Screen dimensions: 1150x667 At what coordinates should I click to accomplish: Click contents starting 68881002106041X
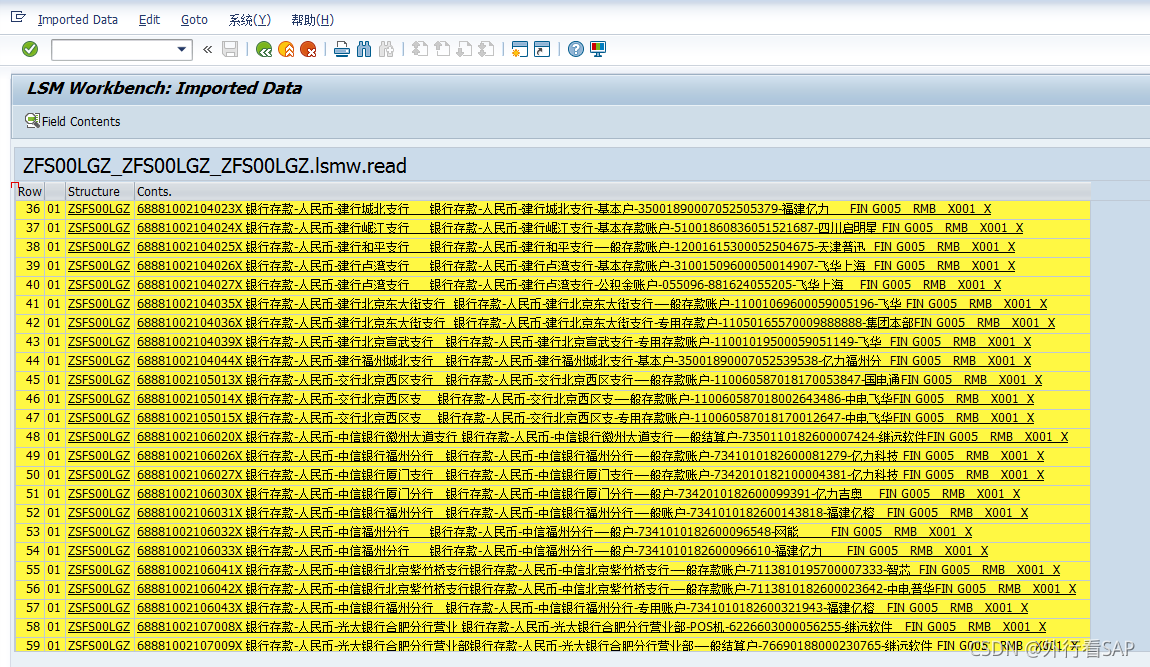[x=599, y=570]
